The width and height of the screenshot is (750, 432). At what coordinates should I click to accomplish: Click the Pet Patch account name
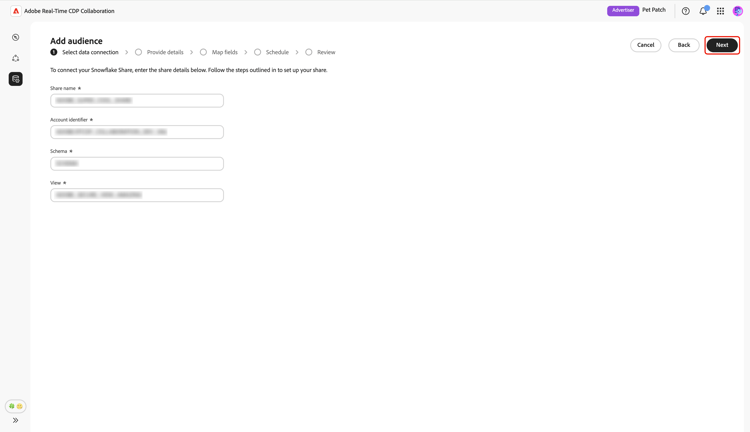pos(654,10)
